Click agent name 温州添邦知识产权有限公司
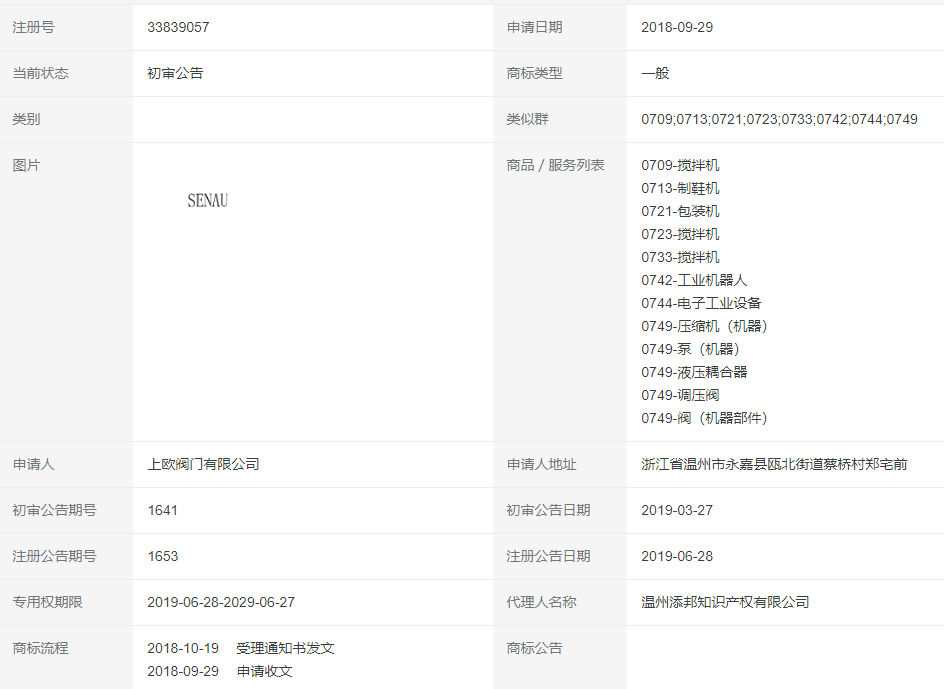944x689 pixels. pyautogui.click(x=725, y=602)
